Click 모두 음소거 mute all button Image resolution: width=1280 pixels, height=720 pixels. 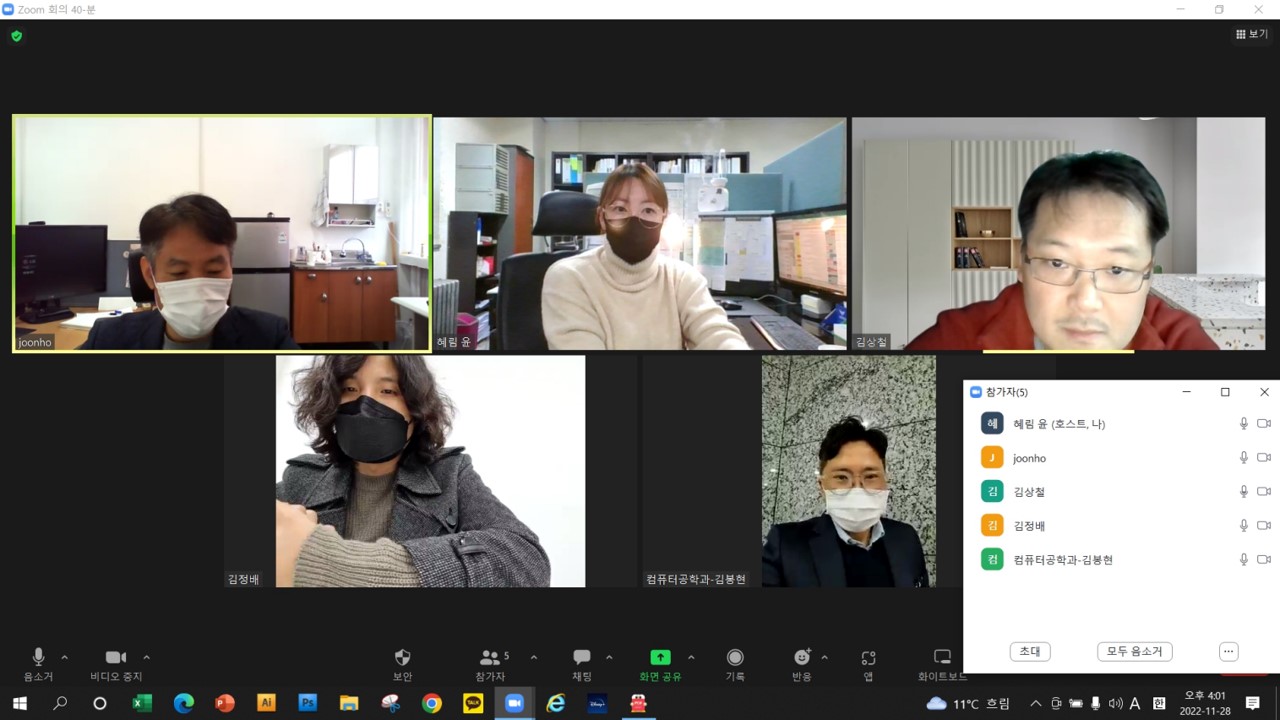coord(1134,651)
